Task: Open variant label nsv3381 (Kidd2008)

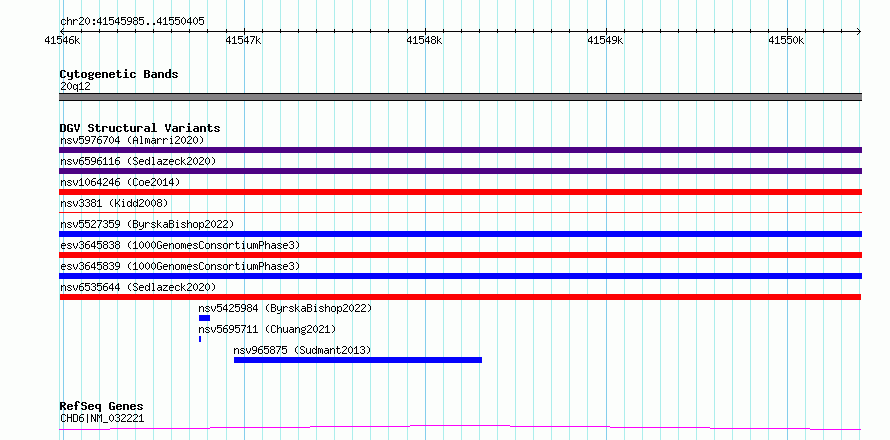Action: pos(114,203)
